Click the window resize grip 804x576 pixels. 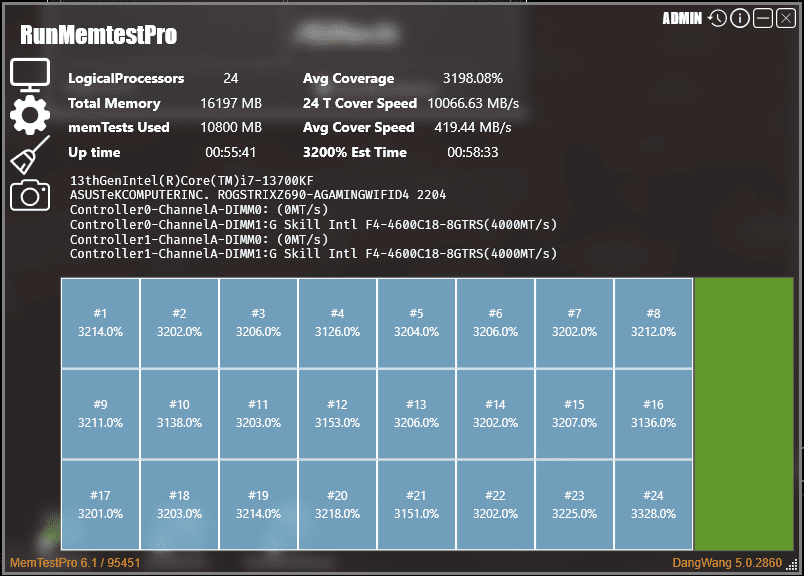click(792, 564)
